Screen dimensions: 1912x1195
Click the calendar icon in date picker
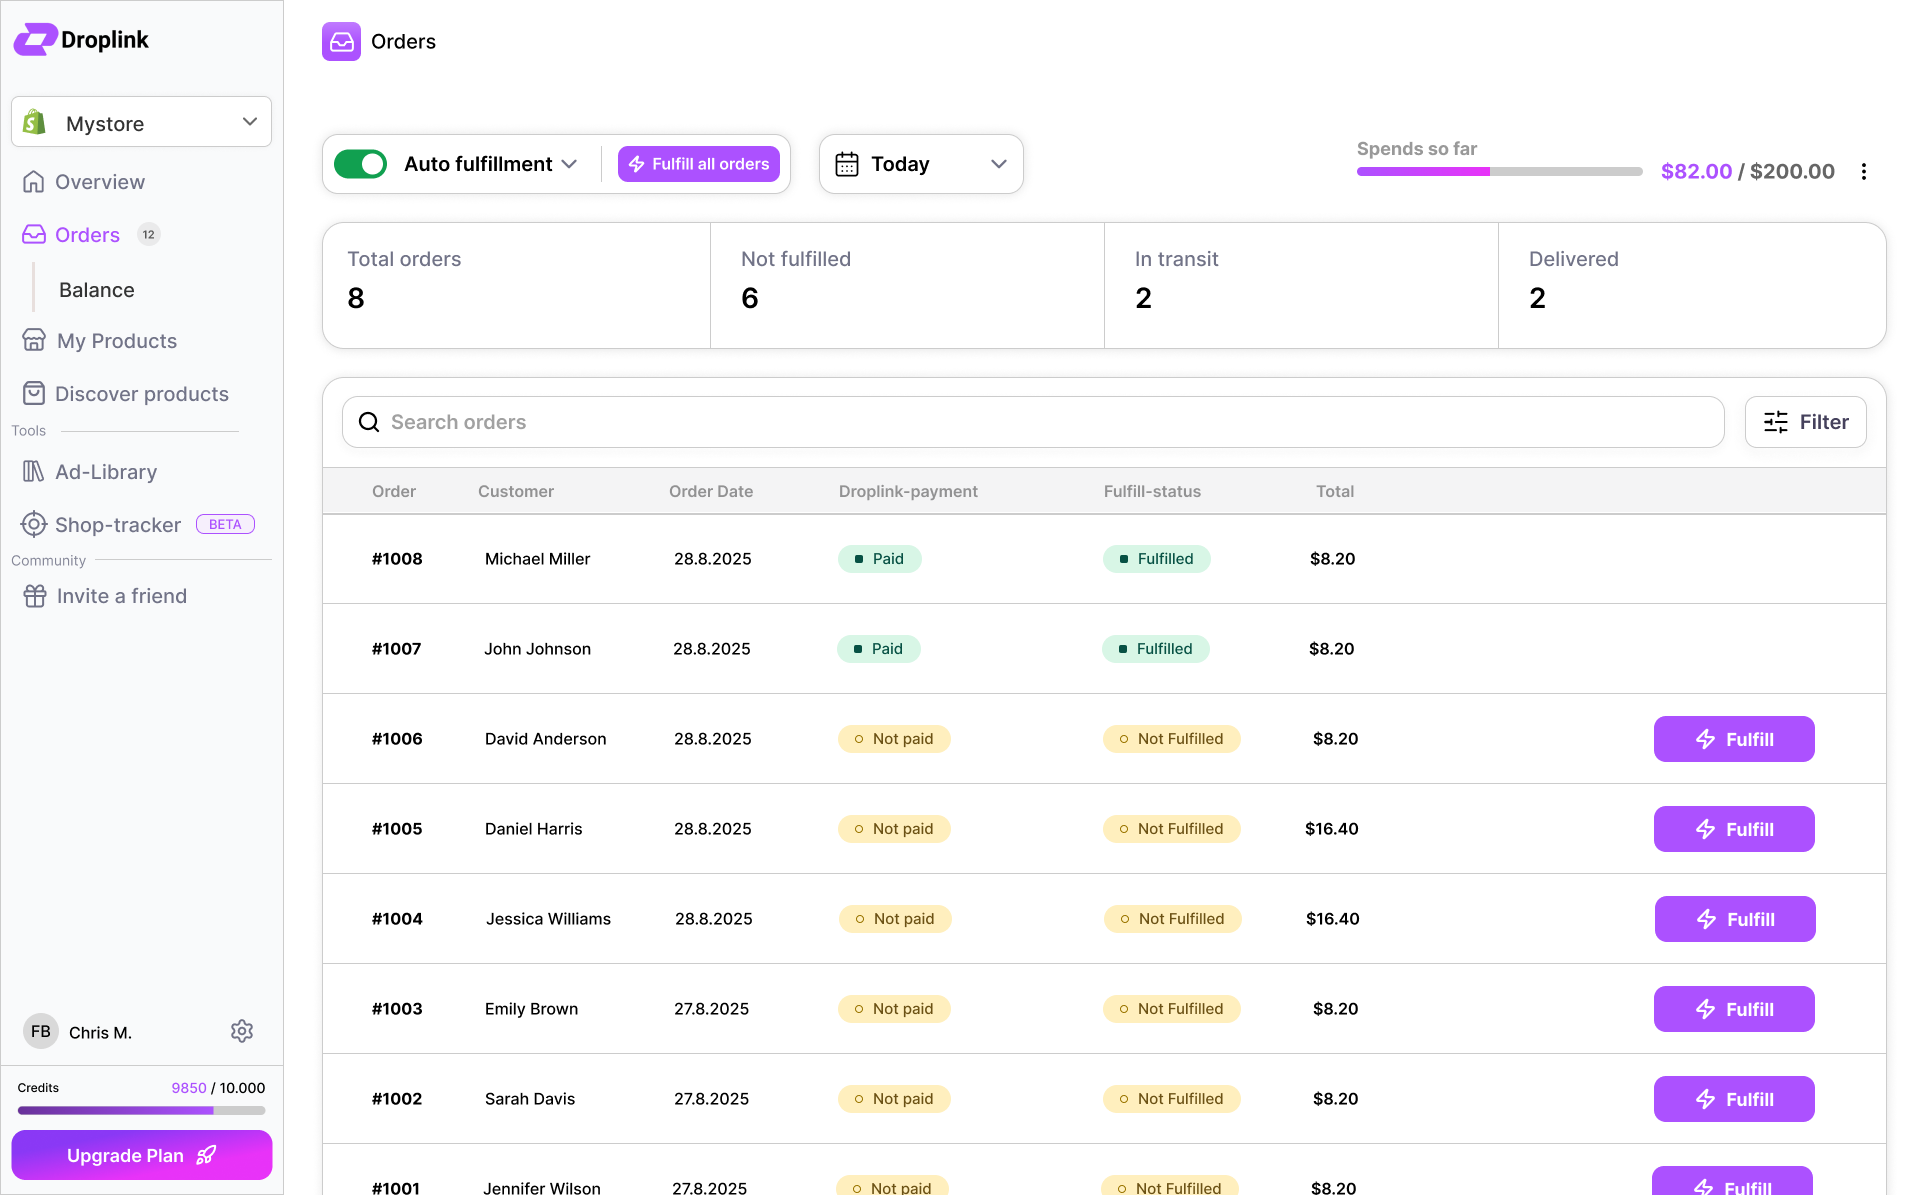pos(847,164)
